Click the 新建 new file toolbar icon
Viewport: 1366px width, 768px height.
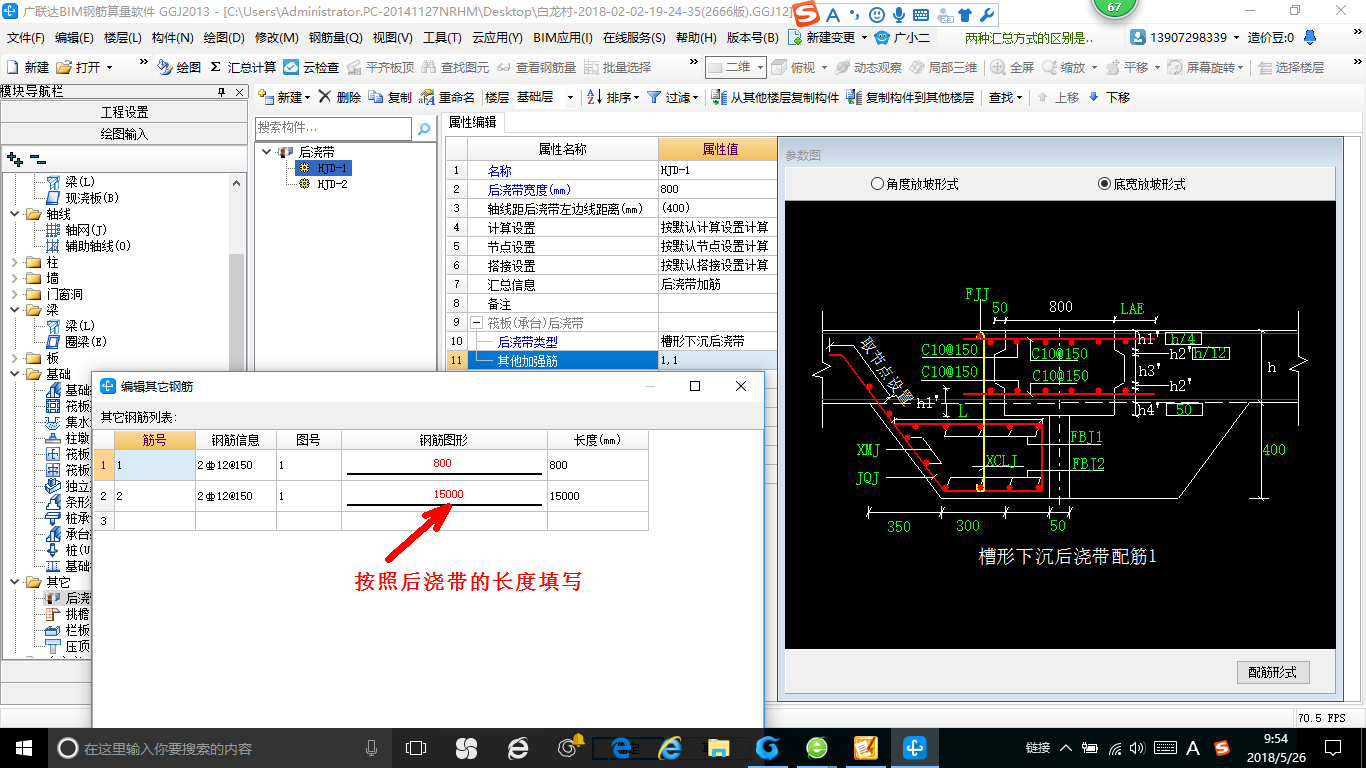point(27,67)
